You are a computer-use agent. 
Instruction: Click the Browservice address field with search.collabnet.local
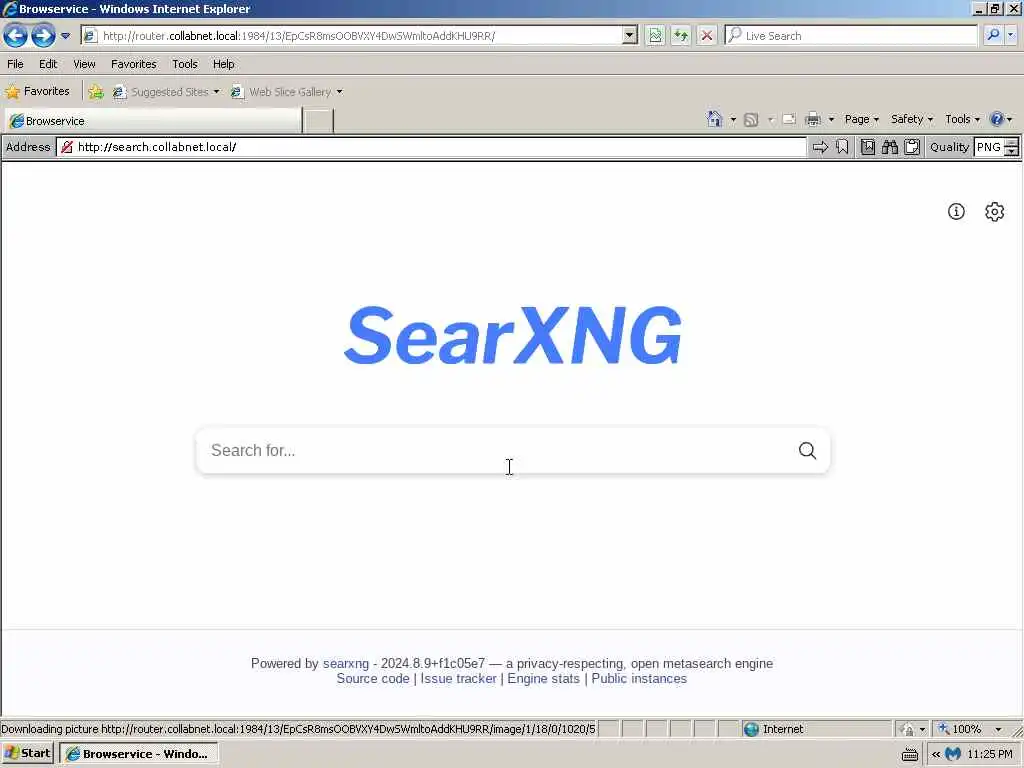click(431, 147)
